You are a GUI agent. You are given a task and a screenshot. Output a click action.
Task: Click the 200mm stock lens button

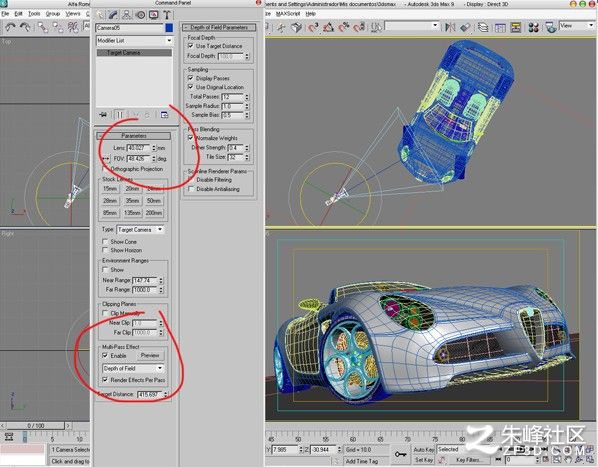click(x=154, y=213)
